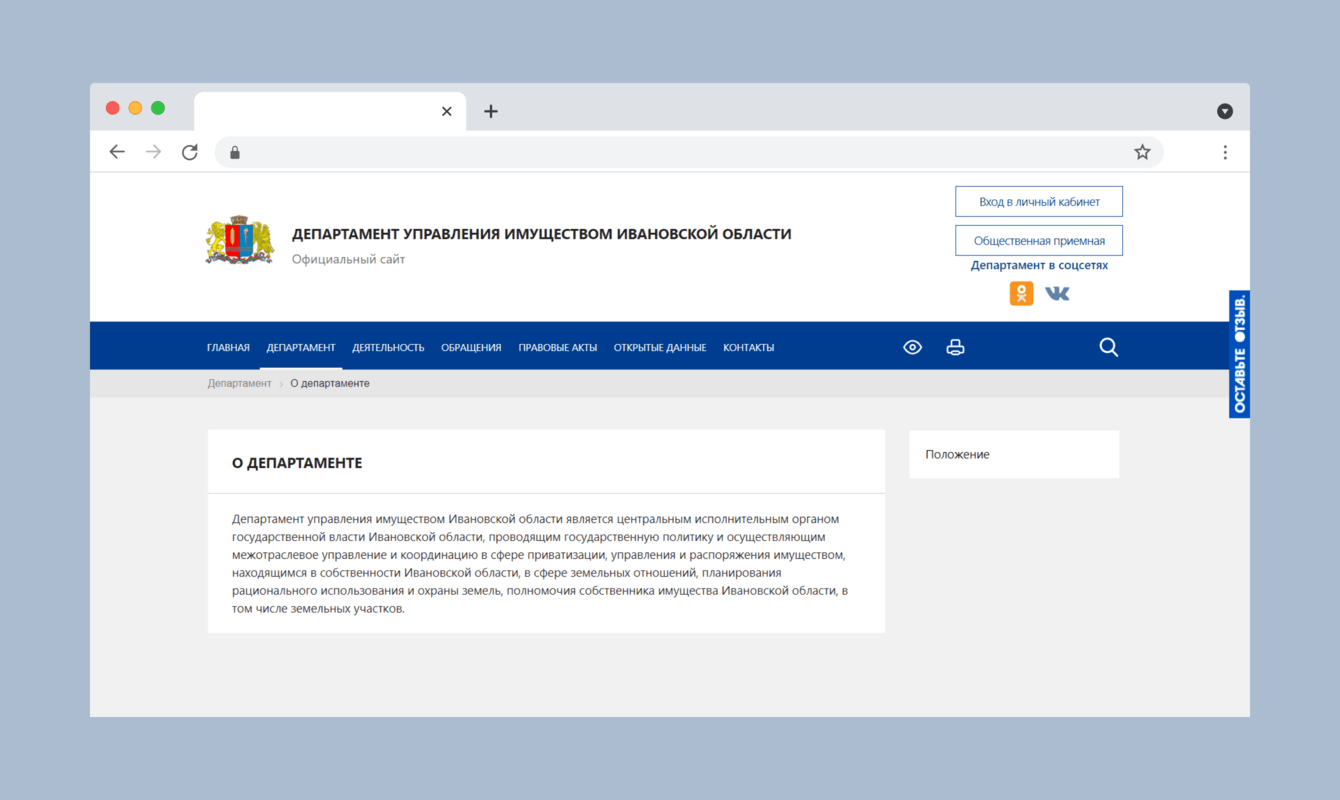View site security via the lock icon
This screenshot has width=1340, height=800.
pyautogui.click(x=234, y=151)
